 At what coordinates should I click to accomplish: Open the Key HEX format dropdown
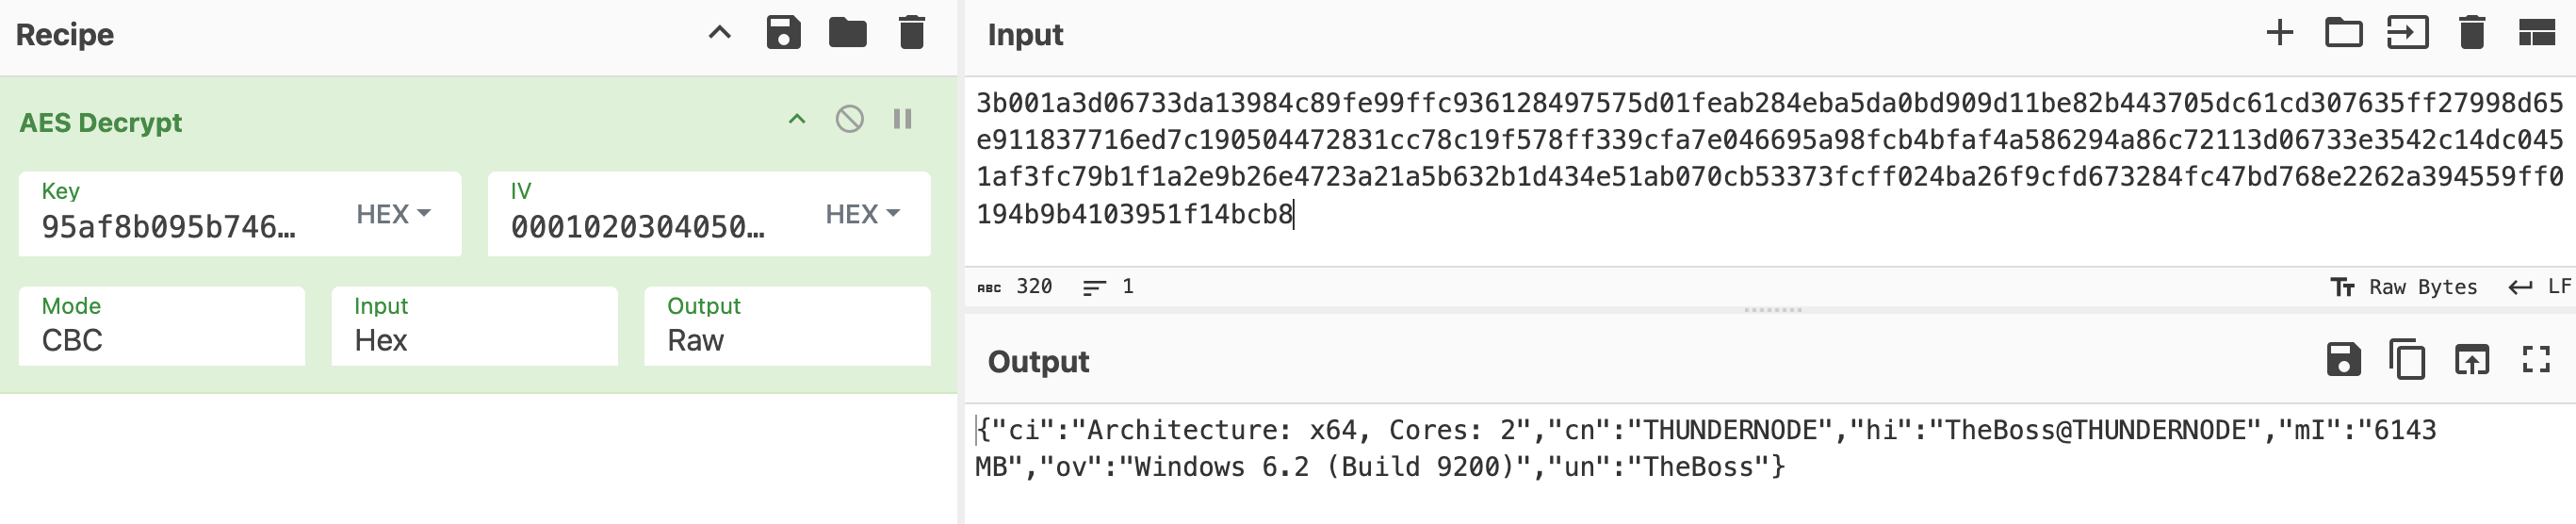coord(393,214)
